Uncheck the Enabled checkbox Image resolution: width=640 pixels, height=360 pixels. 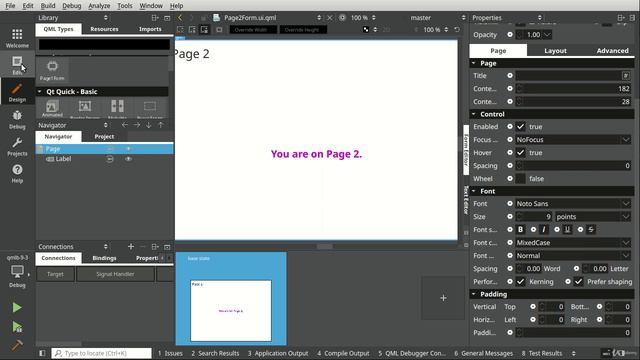pyautogui.click(x=520, y=127)
